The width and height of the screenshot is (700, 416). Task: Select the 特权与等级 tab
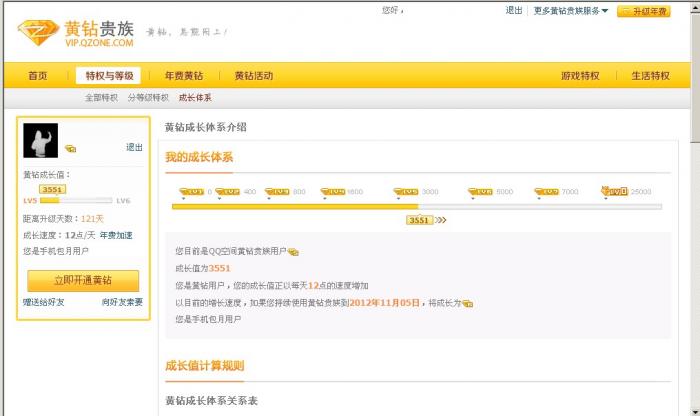[x=109, y=76]
